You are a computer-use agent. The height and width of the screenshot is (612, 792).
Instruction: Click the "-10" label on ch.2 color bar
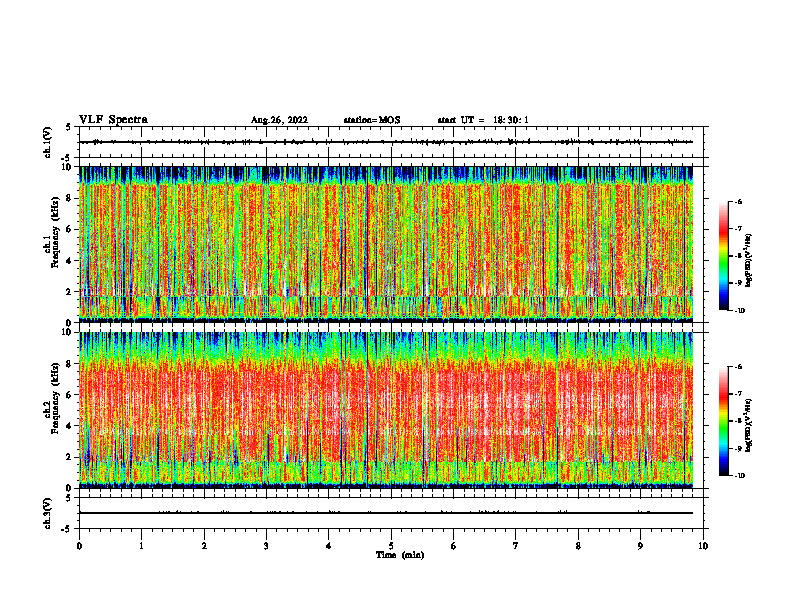click(740, 476)
